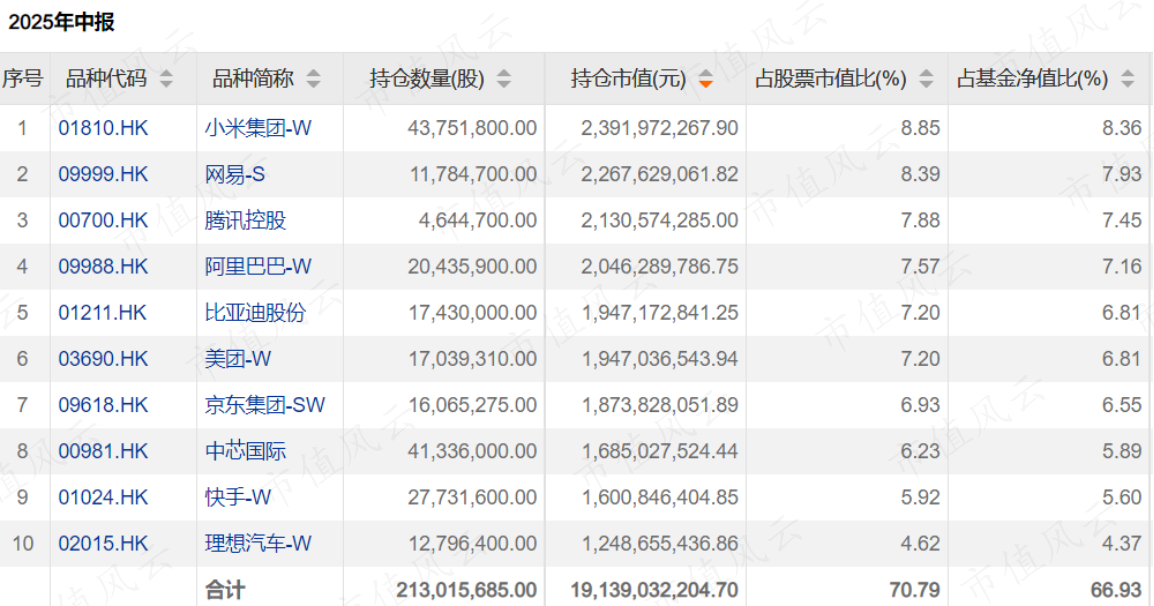Open 比亚迪股份 stock link
The height and width of the screenshot is (606, 1154).
pyautogui.click(x=255, y=313)
